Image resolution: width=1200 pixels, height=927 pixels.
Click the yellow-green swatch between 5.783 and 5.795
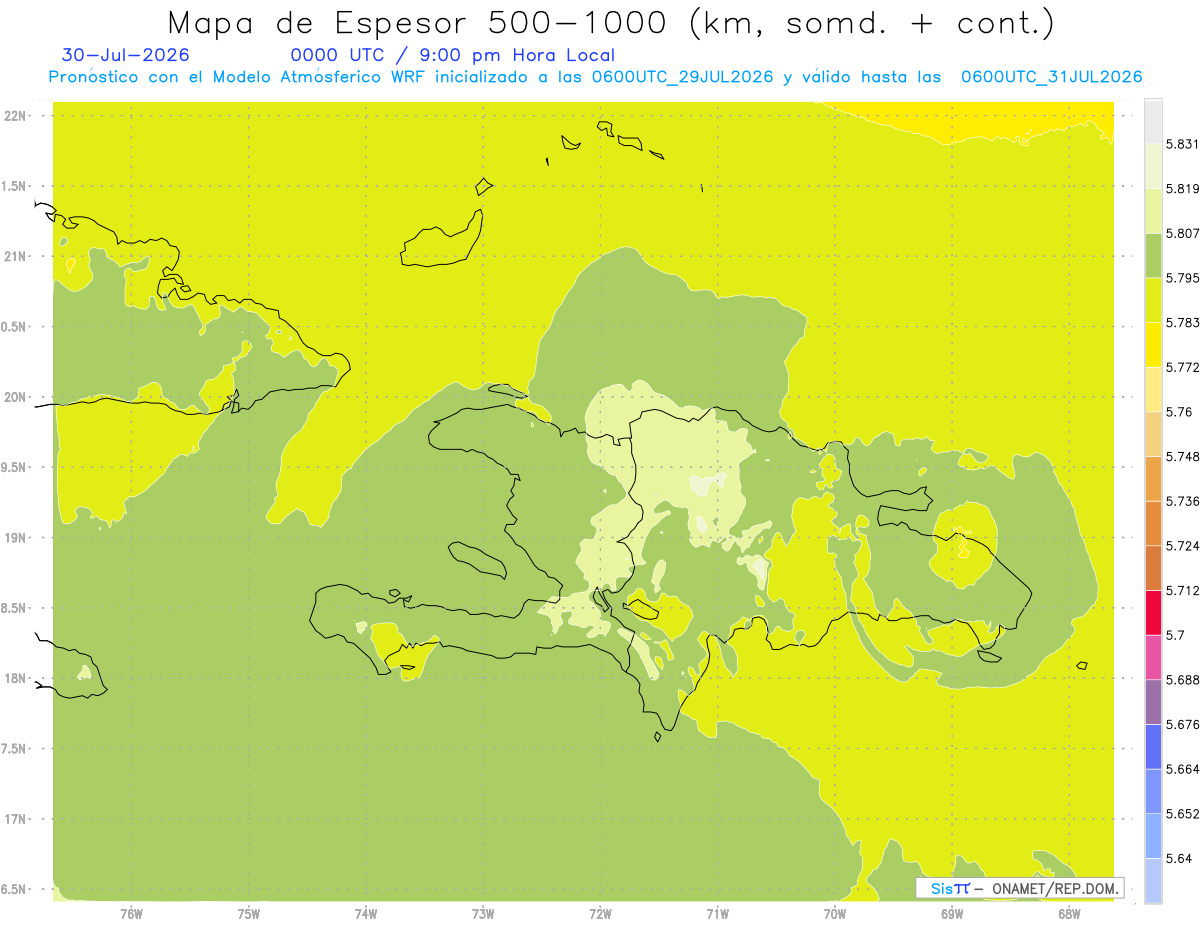tap(1153, 299)
